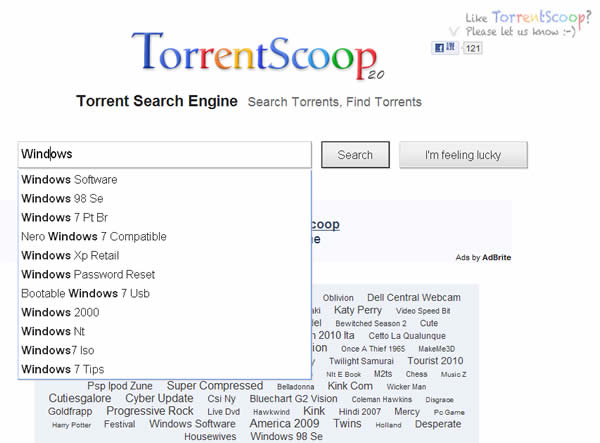Click the 'Music Z' tag

point(453,374)
